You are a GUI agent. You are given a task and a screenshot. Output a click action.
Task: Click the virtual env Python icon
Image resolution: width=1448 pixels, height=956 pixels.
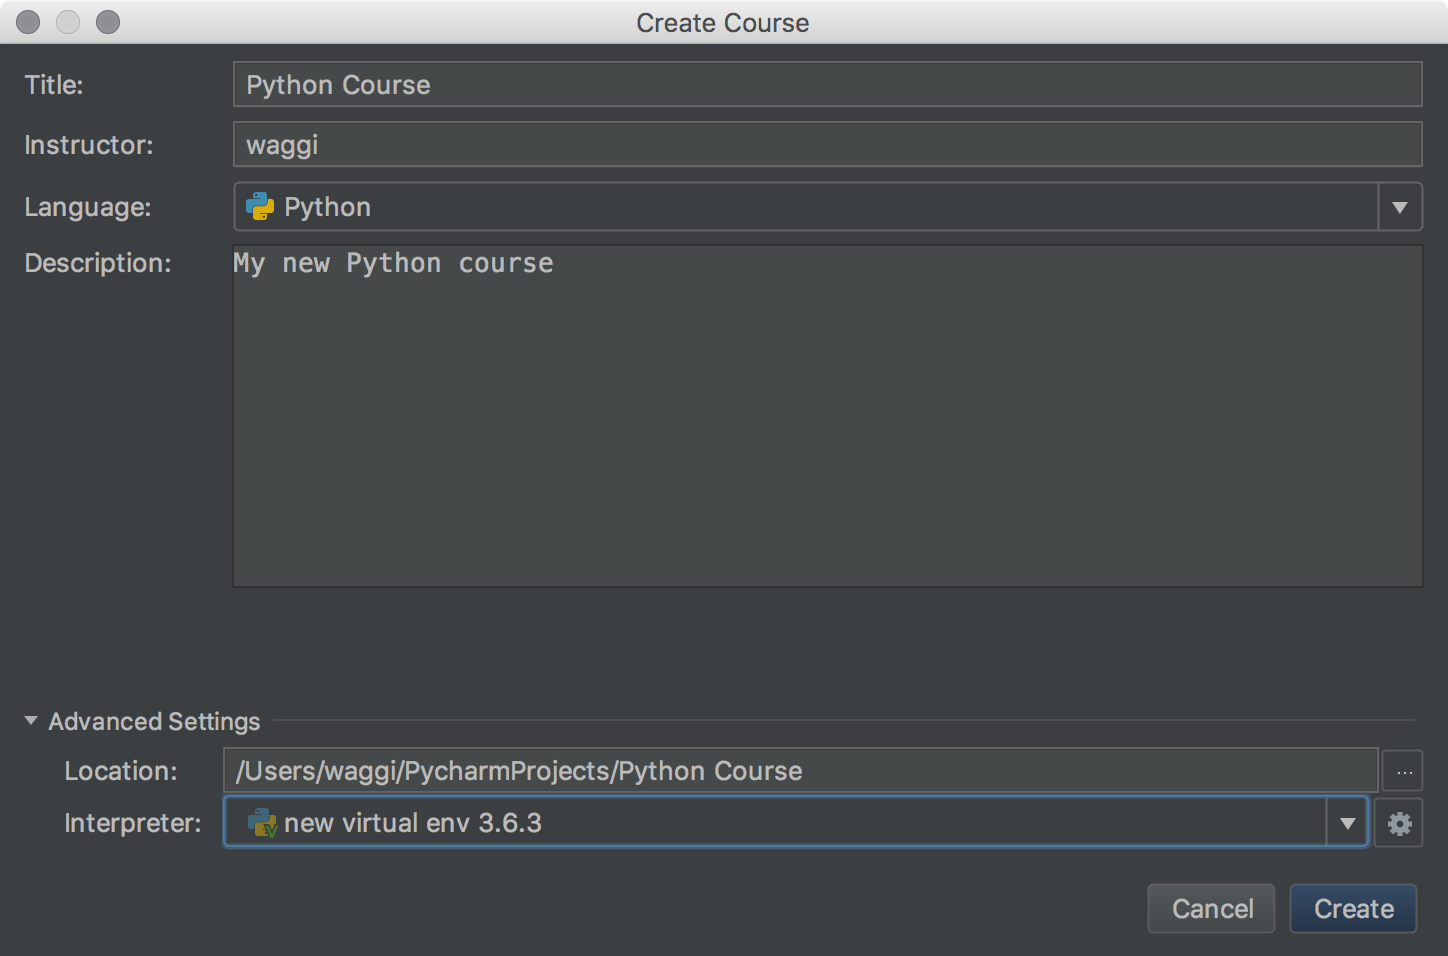262,823
